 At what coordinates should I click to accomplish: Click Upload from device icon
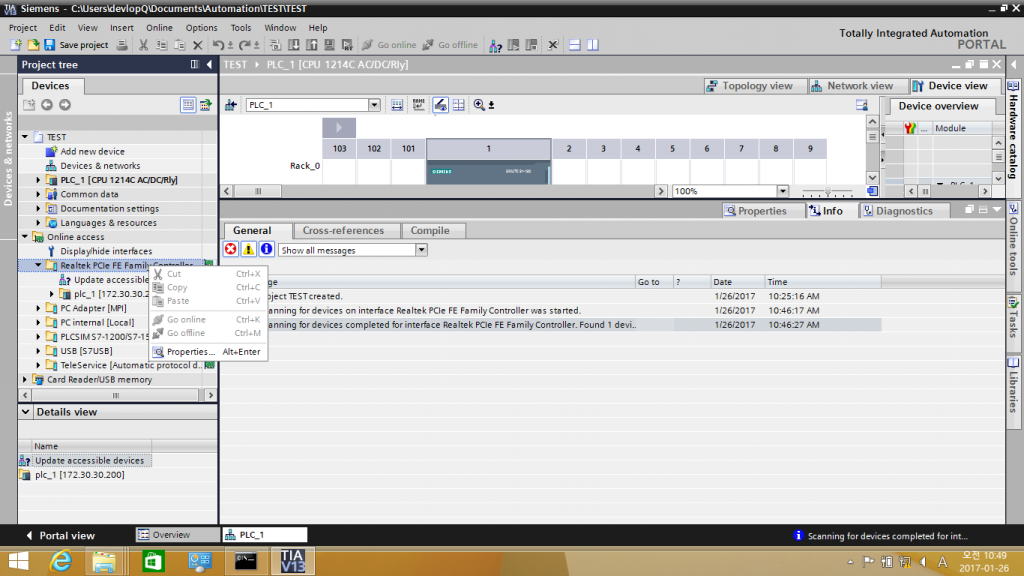(312, 45)
